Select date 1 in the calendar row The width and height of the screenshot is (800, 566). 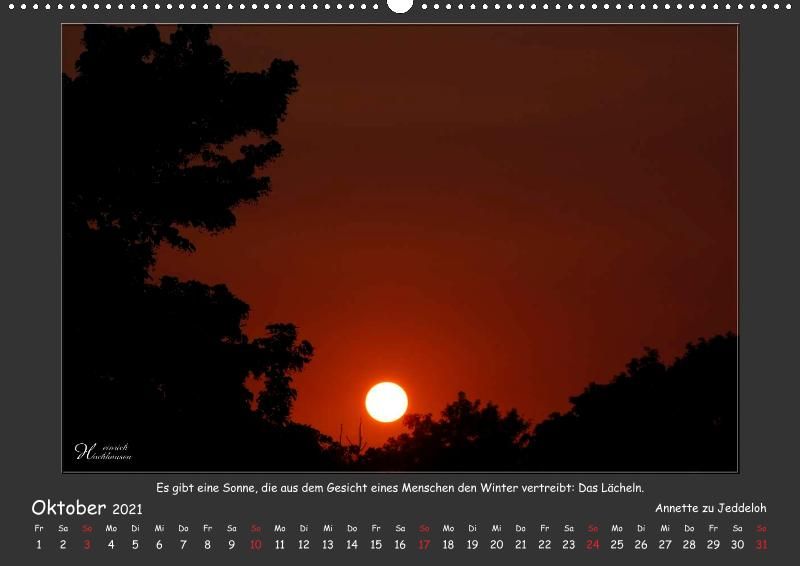click(x=39, y=545)
